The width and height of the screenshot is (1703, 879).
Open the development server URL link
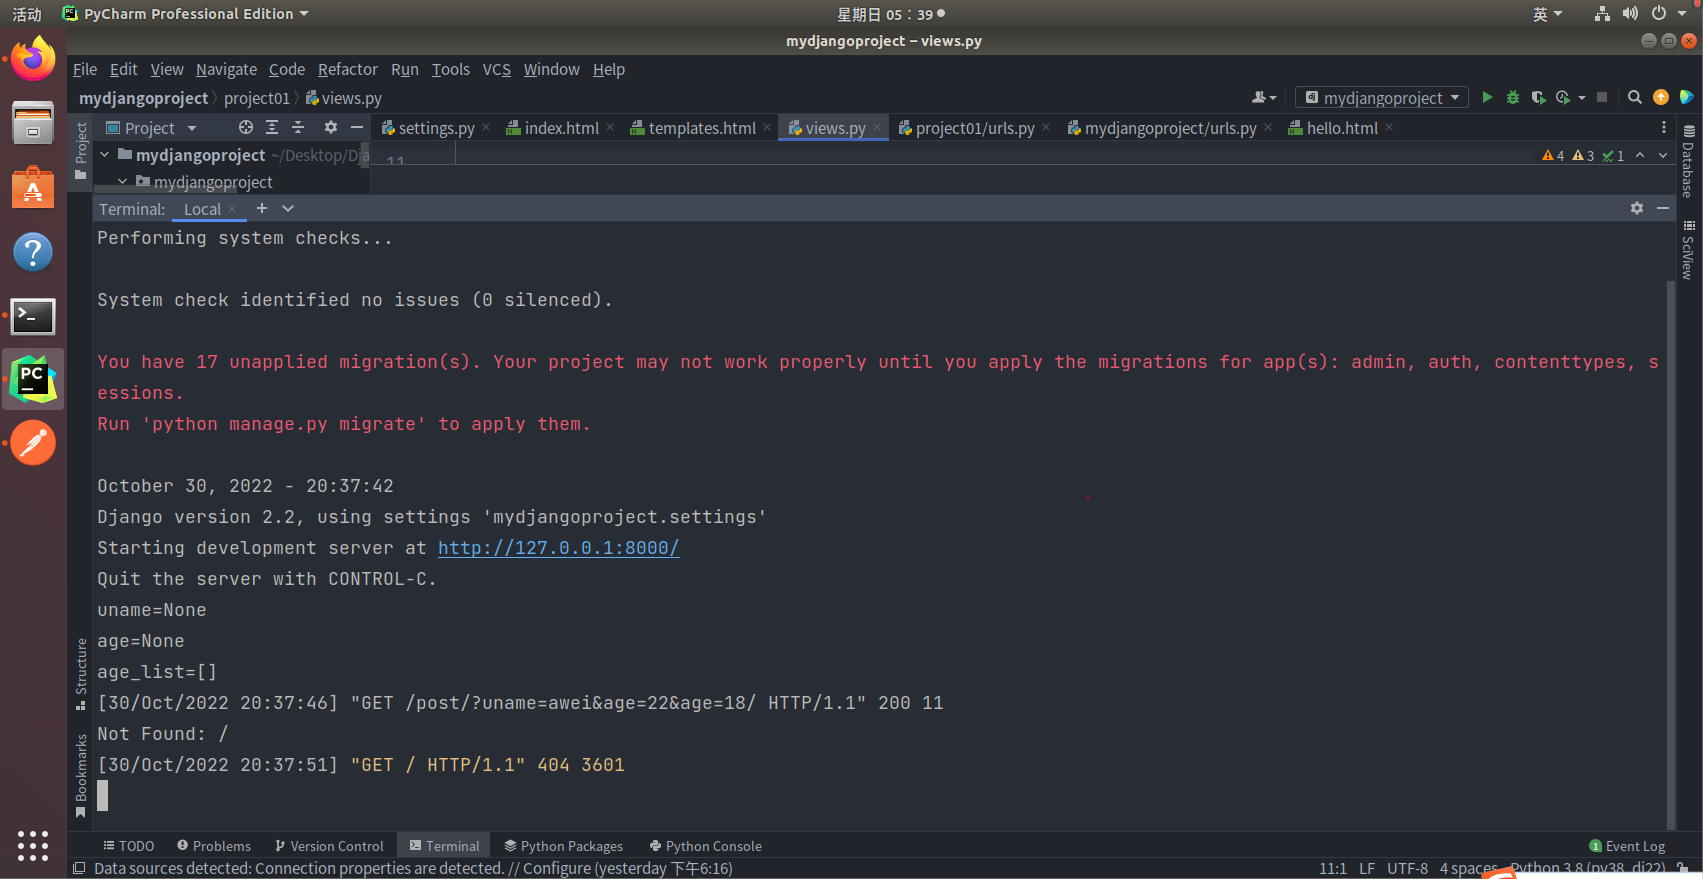coord(558,548)
